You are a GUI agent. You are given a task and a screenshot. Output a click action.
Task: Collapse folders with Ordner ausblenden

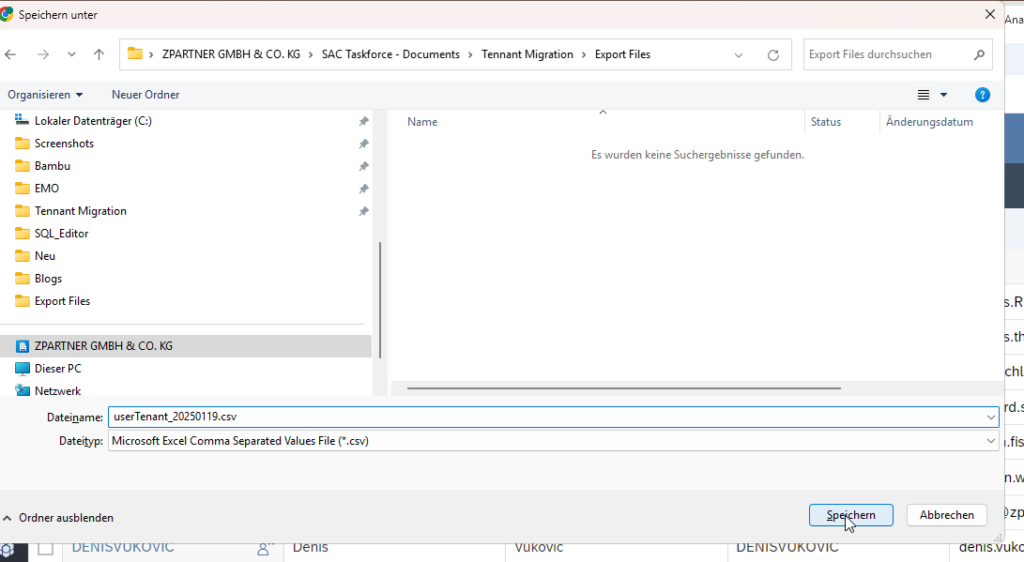point(58,518)
